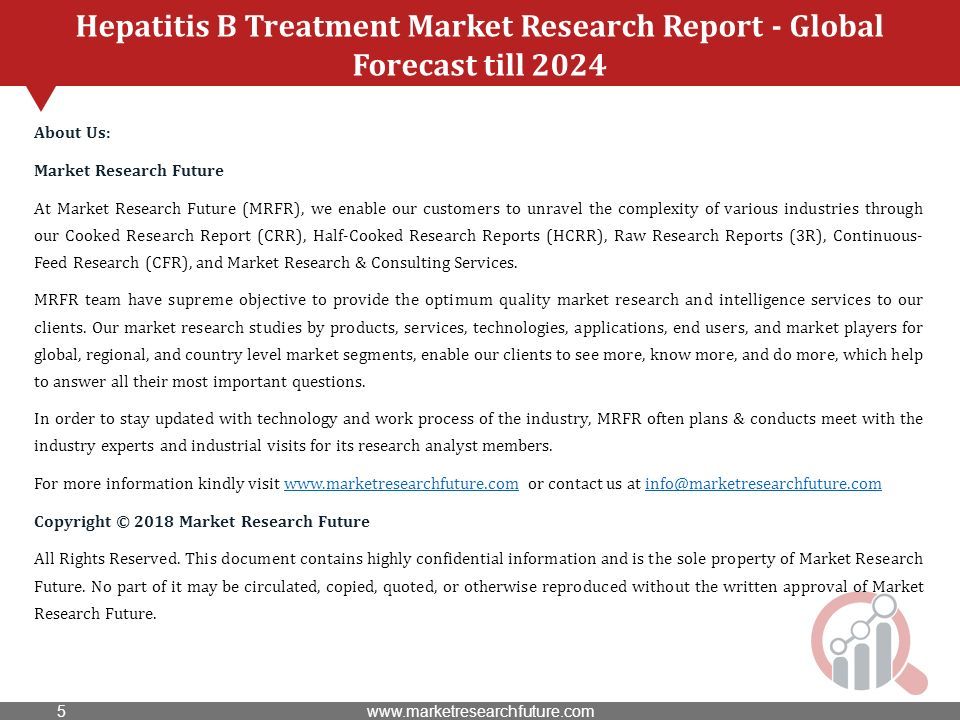Click the paragraph starting 'MRFR team have supreme objective'
The image size is (960, 720).
tap(478, 340)
